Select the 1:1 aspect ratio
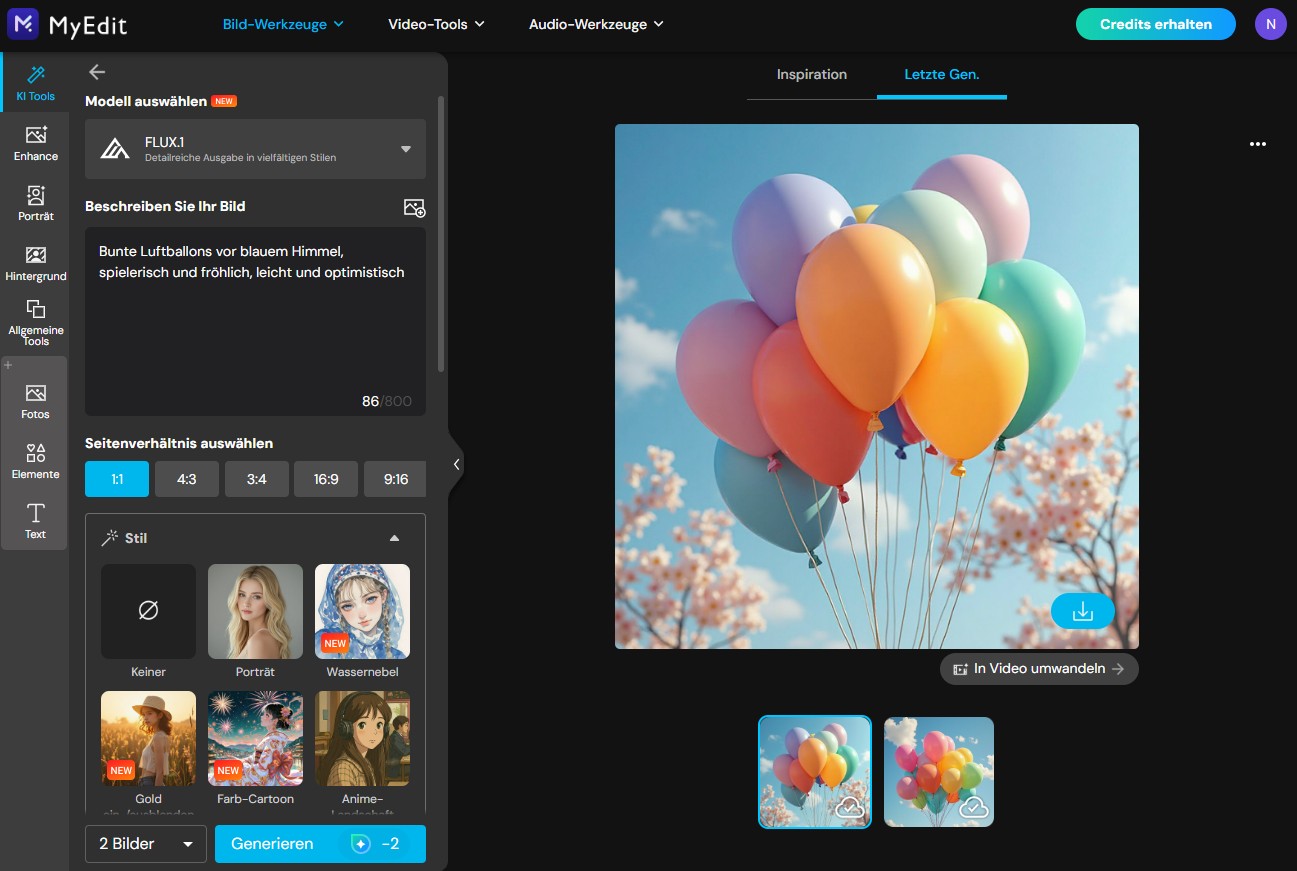This screenshot has width=1297, height=871. click(117, 479)
